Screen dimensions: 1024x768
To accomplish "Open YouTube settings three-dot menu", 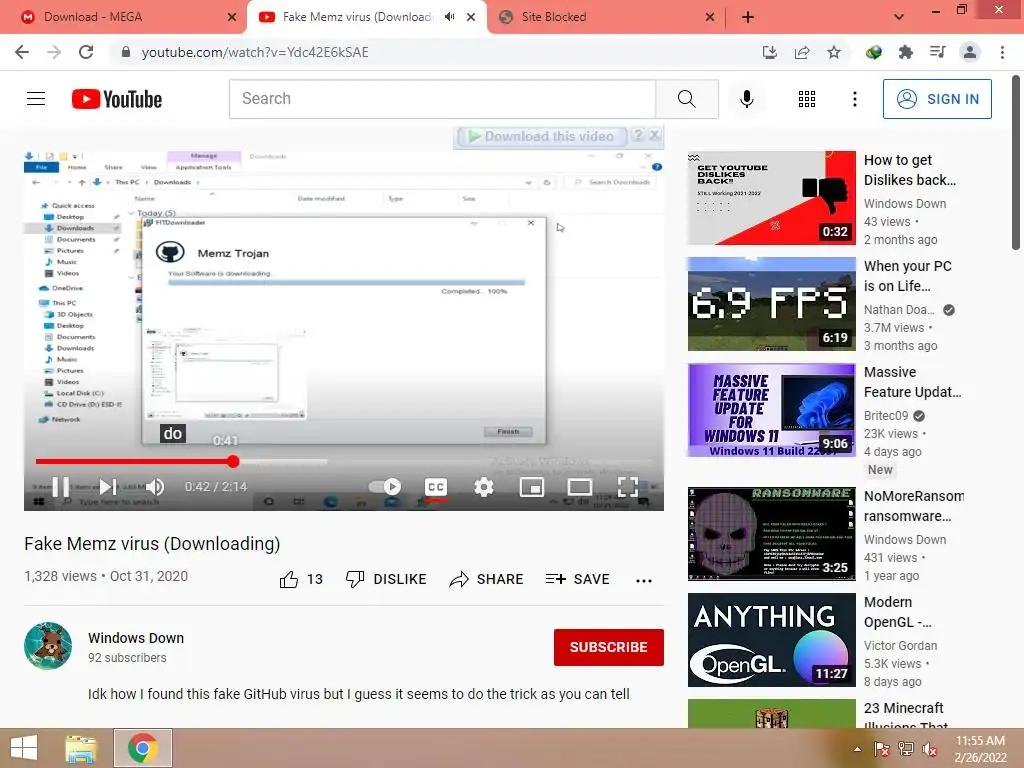I will pyautogui.click(x=854, y=99).
